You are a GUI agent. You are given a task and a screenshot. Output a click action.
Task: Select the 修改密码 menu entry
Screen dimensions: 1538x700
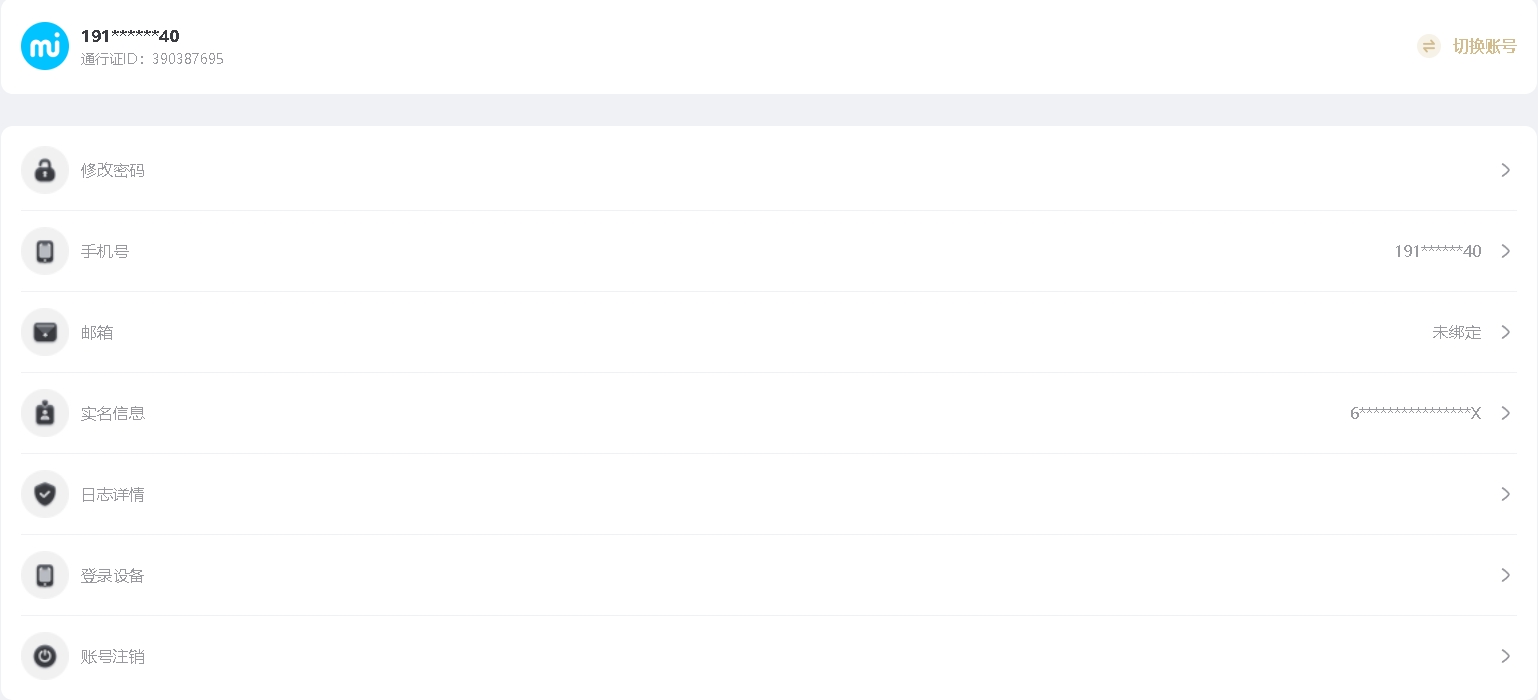point(113,171)
